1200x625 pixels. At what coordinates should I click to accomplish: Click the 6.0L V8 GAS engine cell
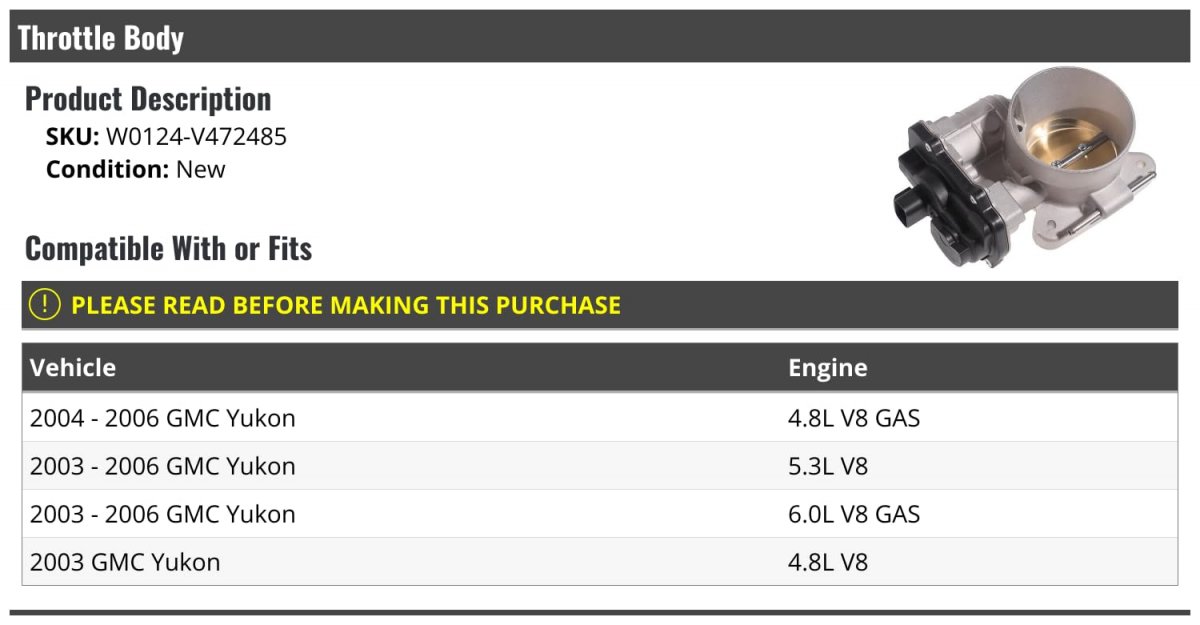[x=854, y=514]
